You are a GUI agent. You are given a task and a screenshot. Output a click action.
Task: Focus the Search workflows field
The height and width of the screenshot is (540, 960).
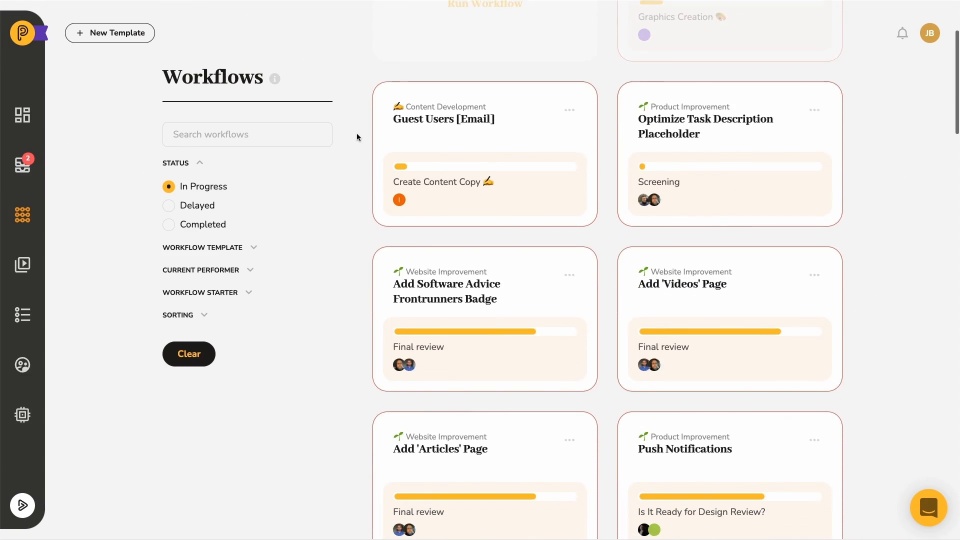coord(247,134)
